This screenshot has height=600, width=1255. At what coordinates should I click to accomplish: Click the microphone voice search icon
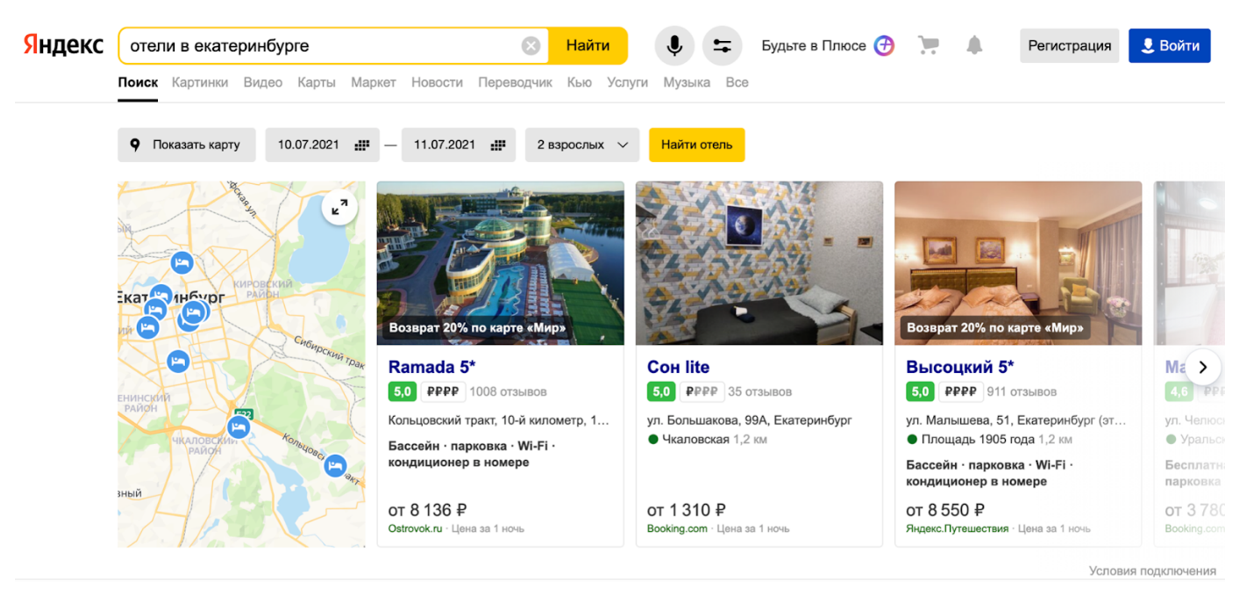point(674,46)
